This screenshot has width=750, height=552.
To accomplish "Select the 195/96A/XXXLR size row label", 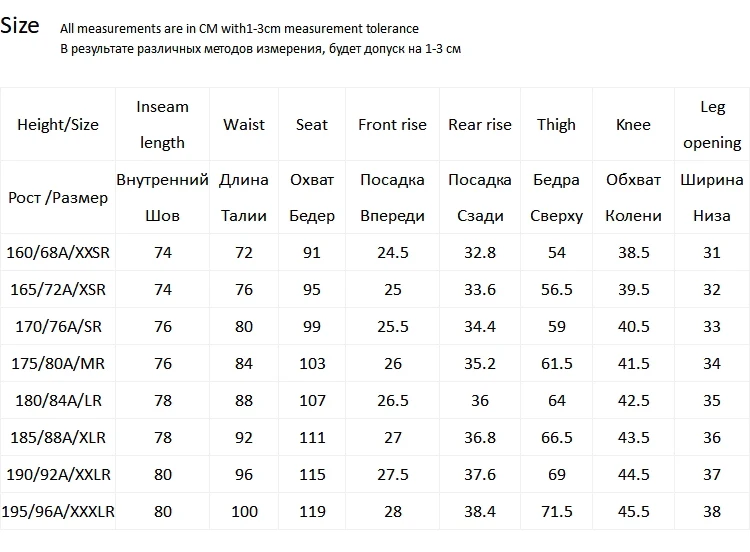I will pyautogui.click(x=58, y=511).
